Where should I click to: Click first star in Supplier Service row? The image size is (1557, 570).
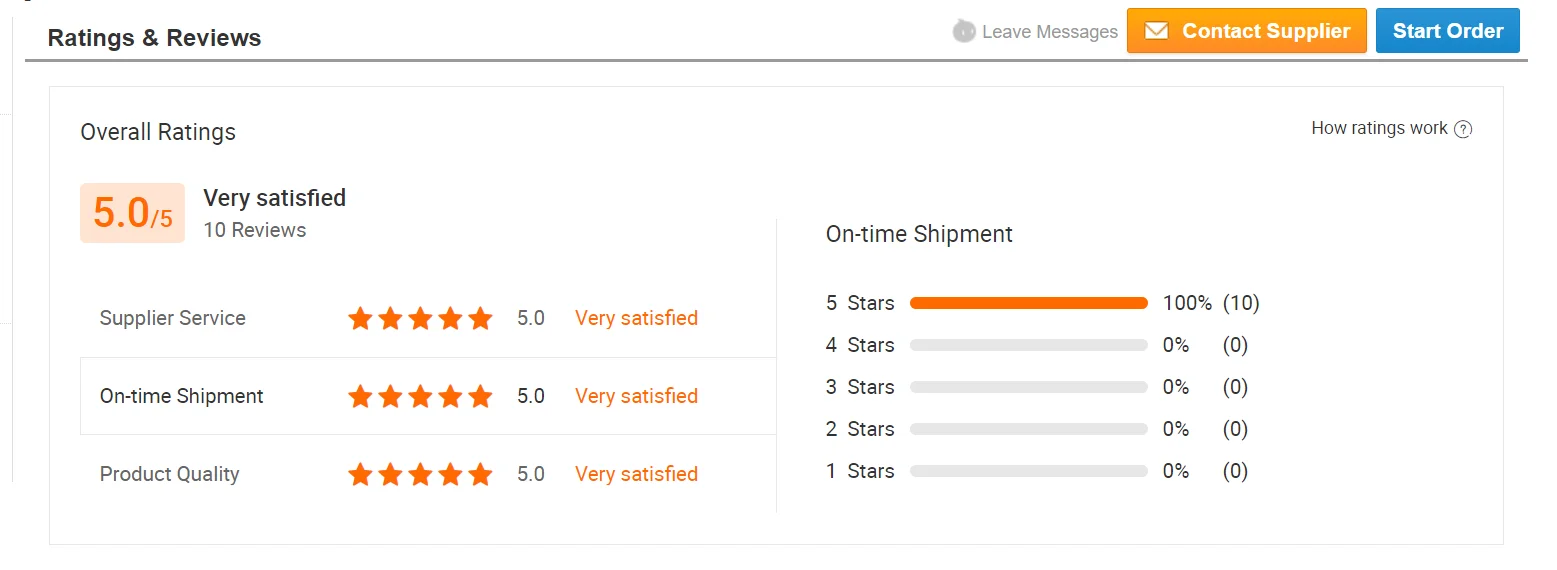[x=360, y=319]
